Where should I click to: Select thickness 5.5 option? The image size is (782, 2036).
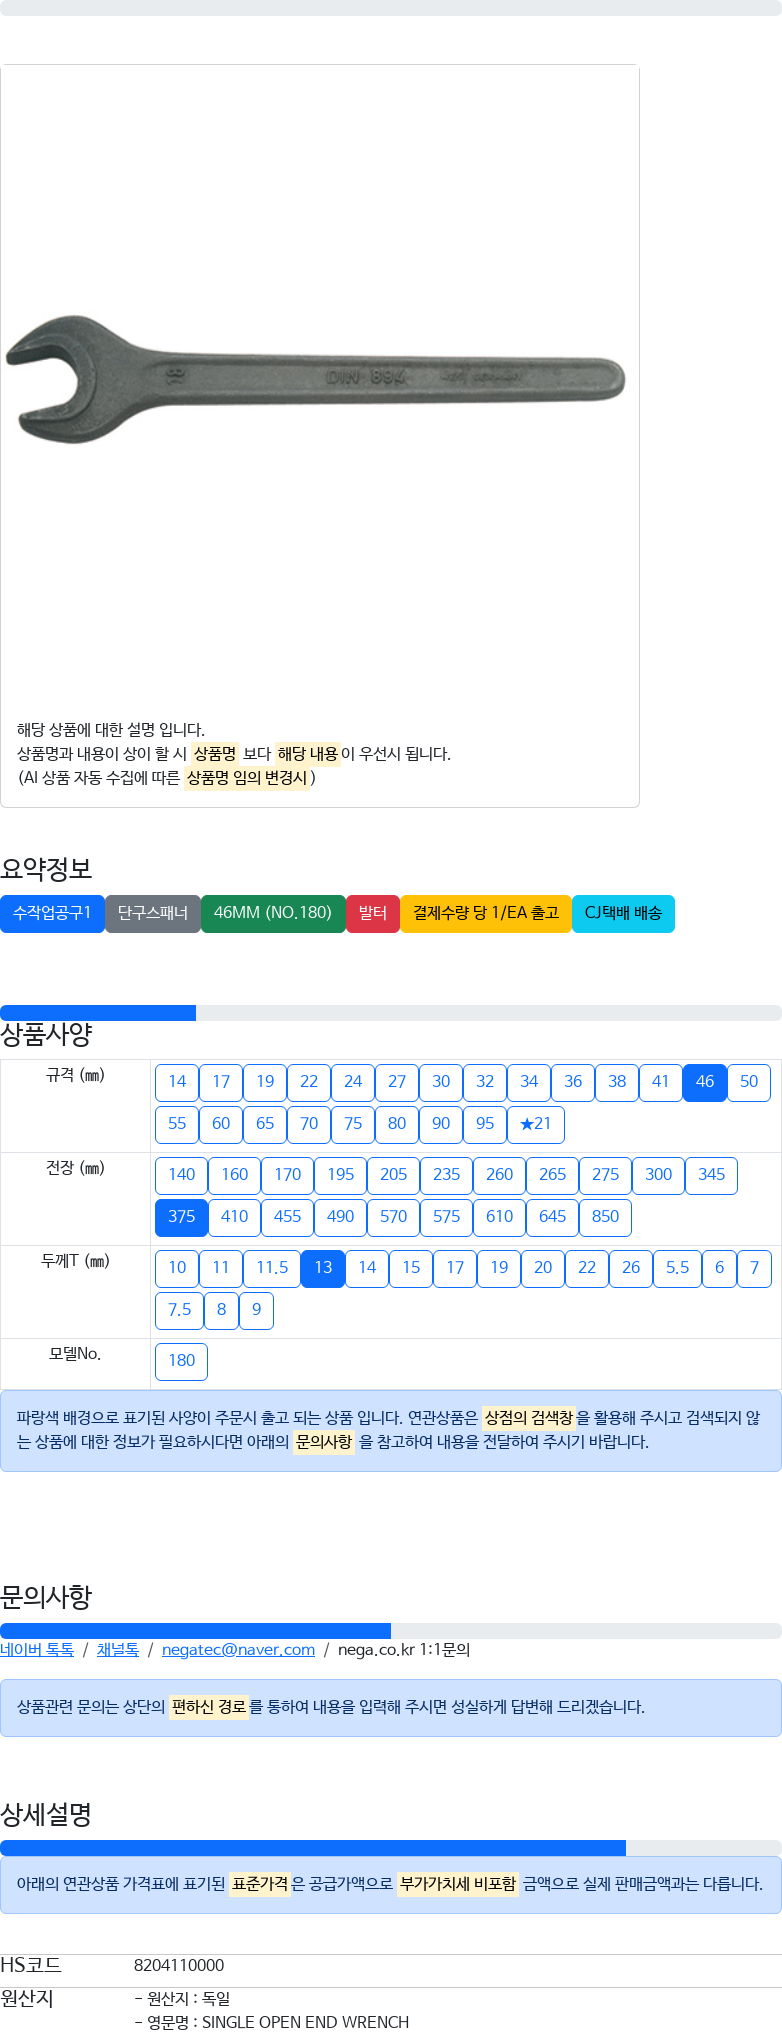(x=678, y=1268)
